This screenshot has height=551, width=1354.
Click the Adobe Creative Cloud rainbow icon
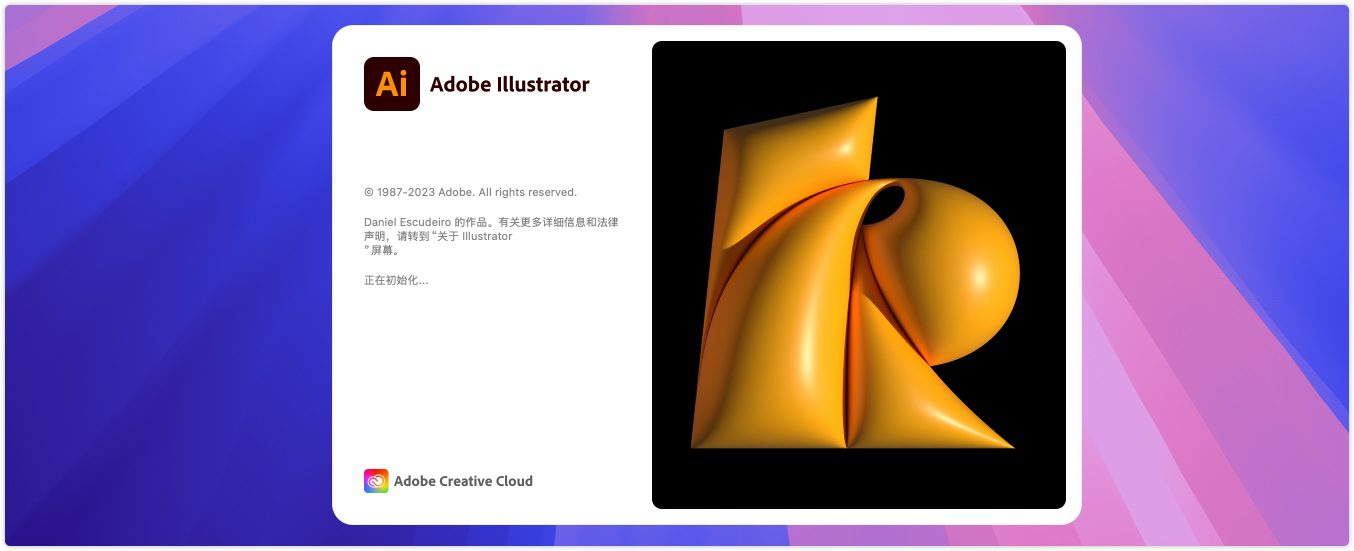tap(376, 481)
